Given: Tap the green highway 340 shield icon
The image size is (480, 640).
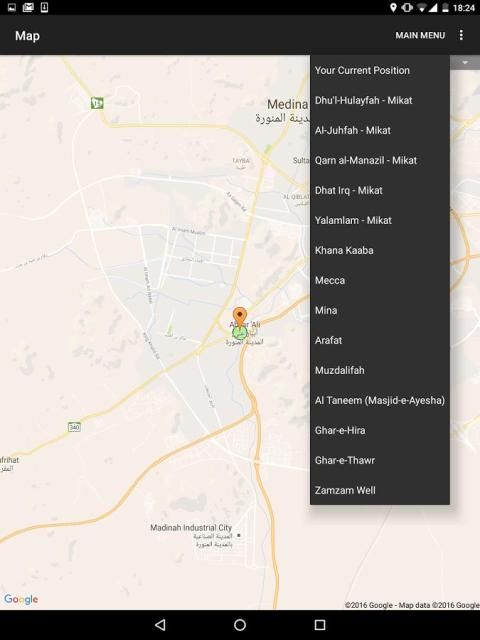Looking at the screenshot, I should coord(74,427).
